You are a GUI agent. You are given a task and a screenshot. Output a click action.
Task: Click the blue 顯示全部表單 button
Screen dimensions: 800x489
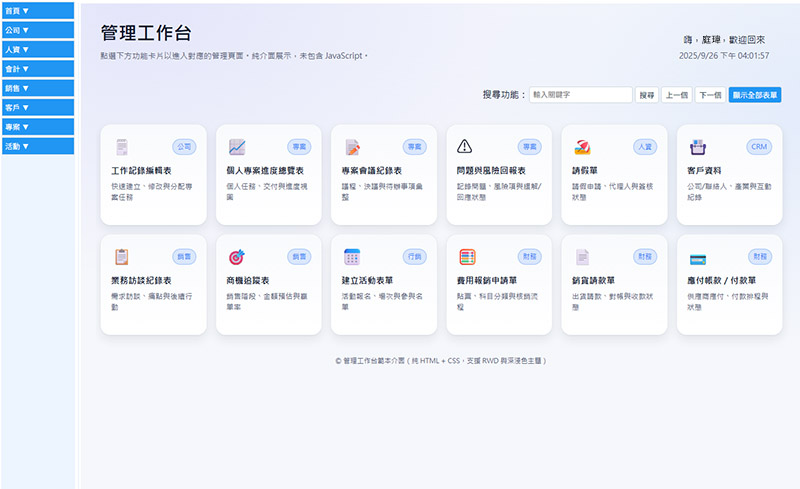coord(755,95)
